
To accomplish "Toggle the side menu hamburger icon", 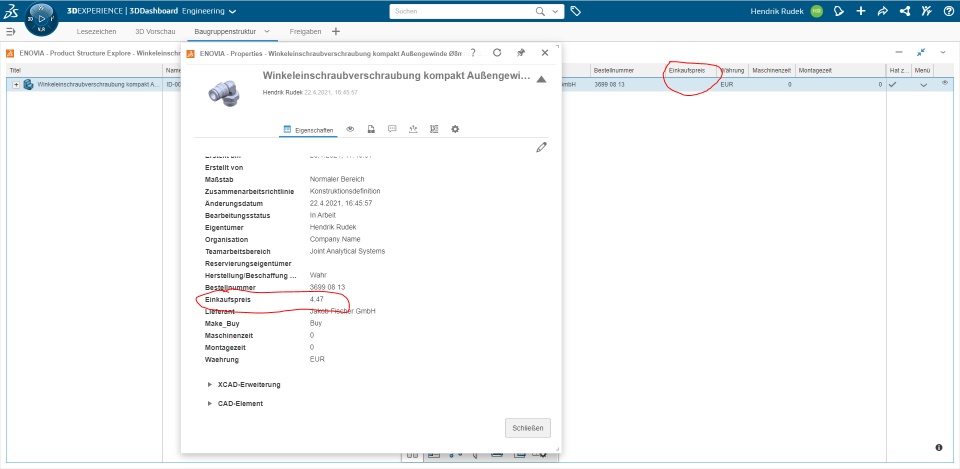I will pyautogui.click(x=10, y=31).
